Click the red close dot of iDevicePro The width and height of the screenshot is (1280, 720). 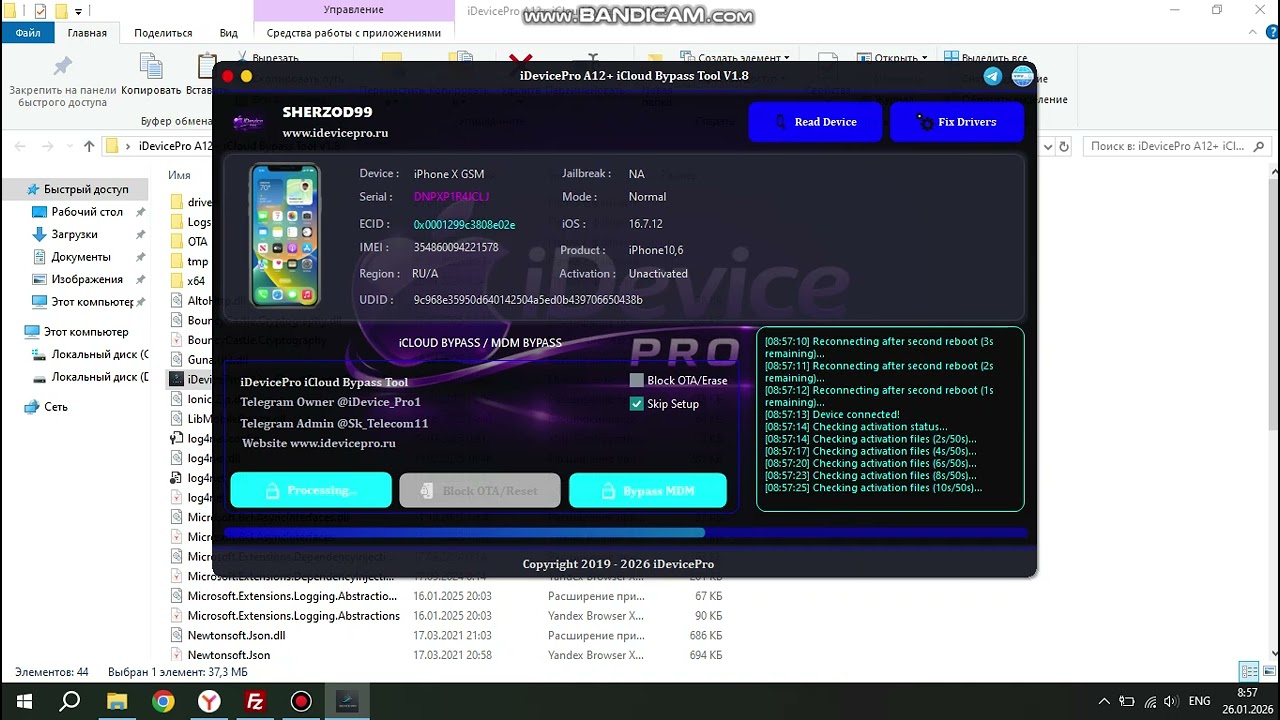(228, 76)
